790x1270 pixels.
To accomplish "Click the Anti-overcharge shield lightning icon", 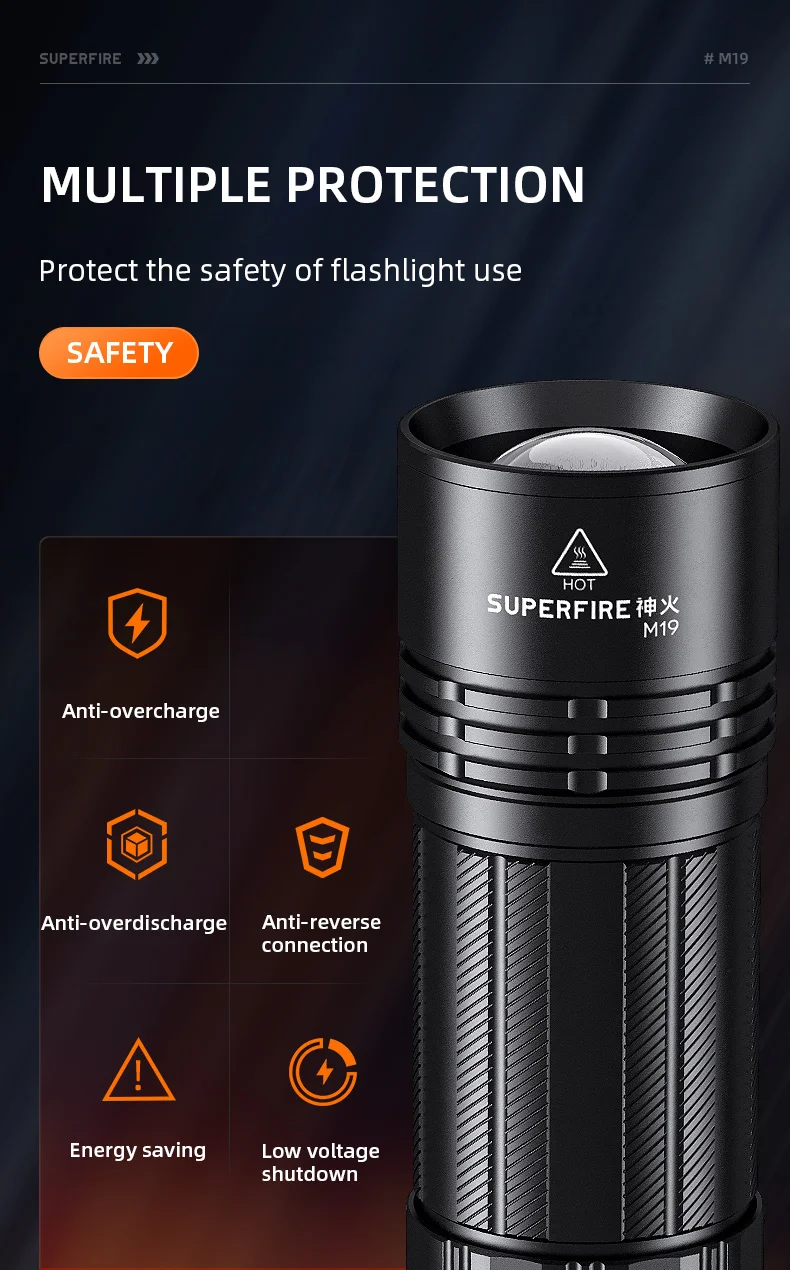I will 137,624.
